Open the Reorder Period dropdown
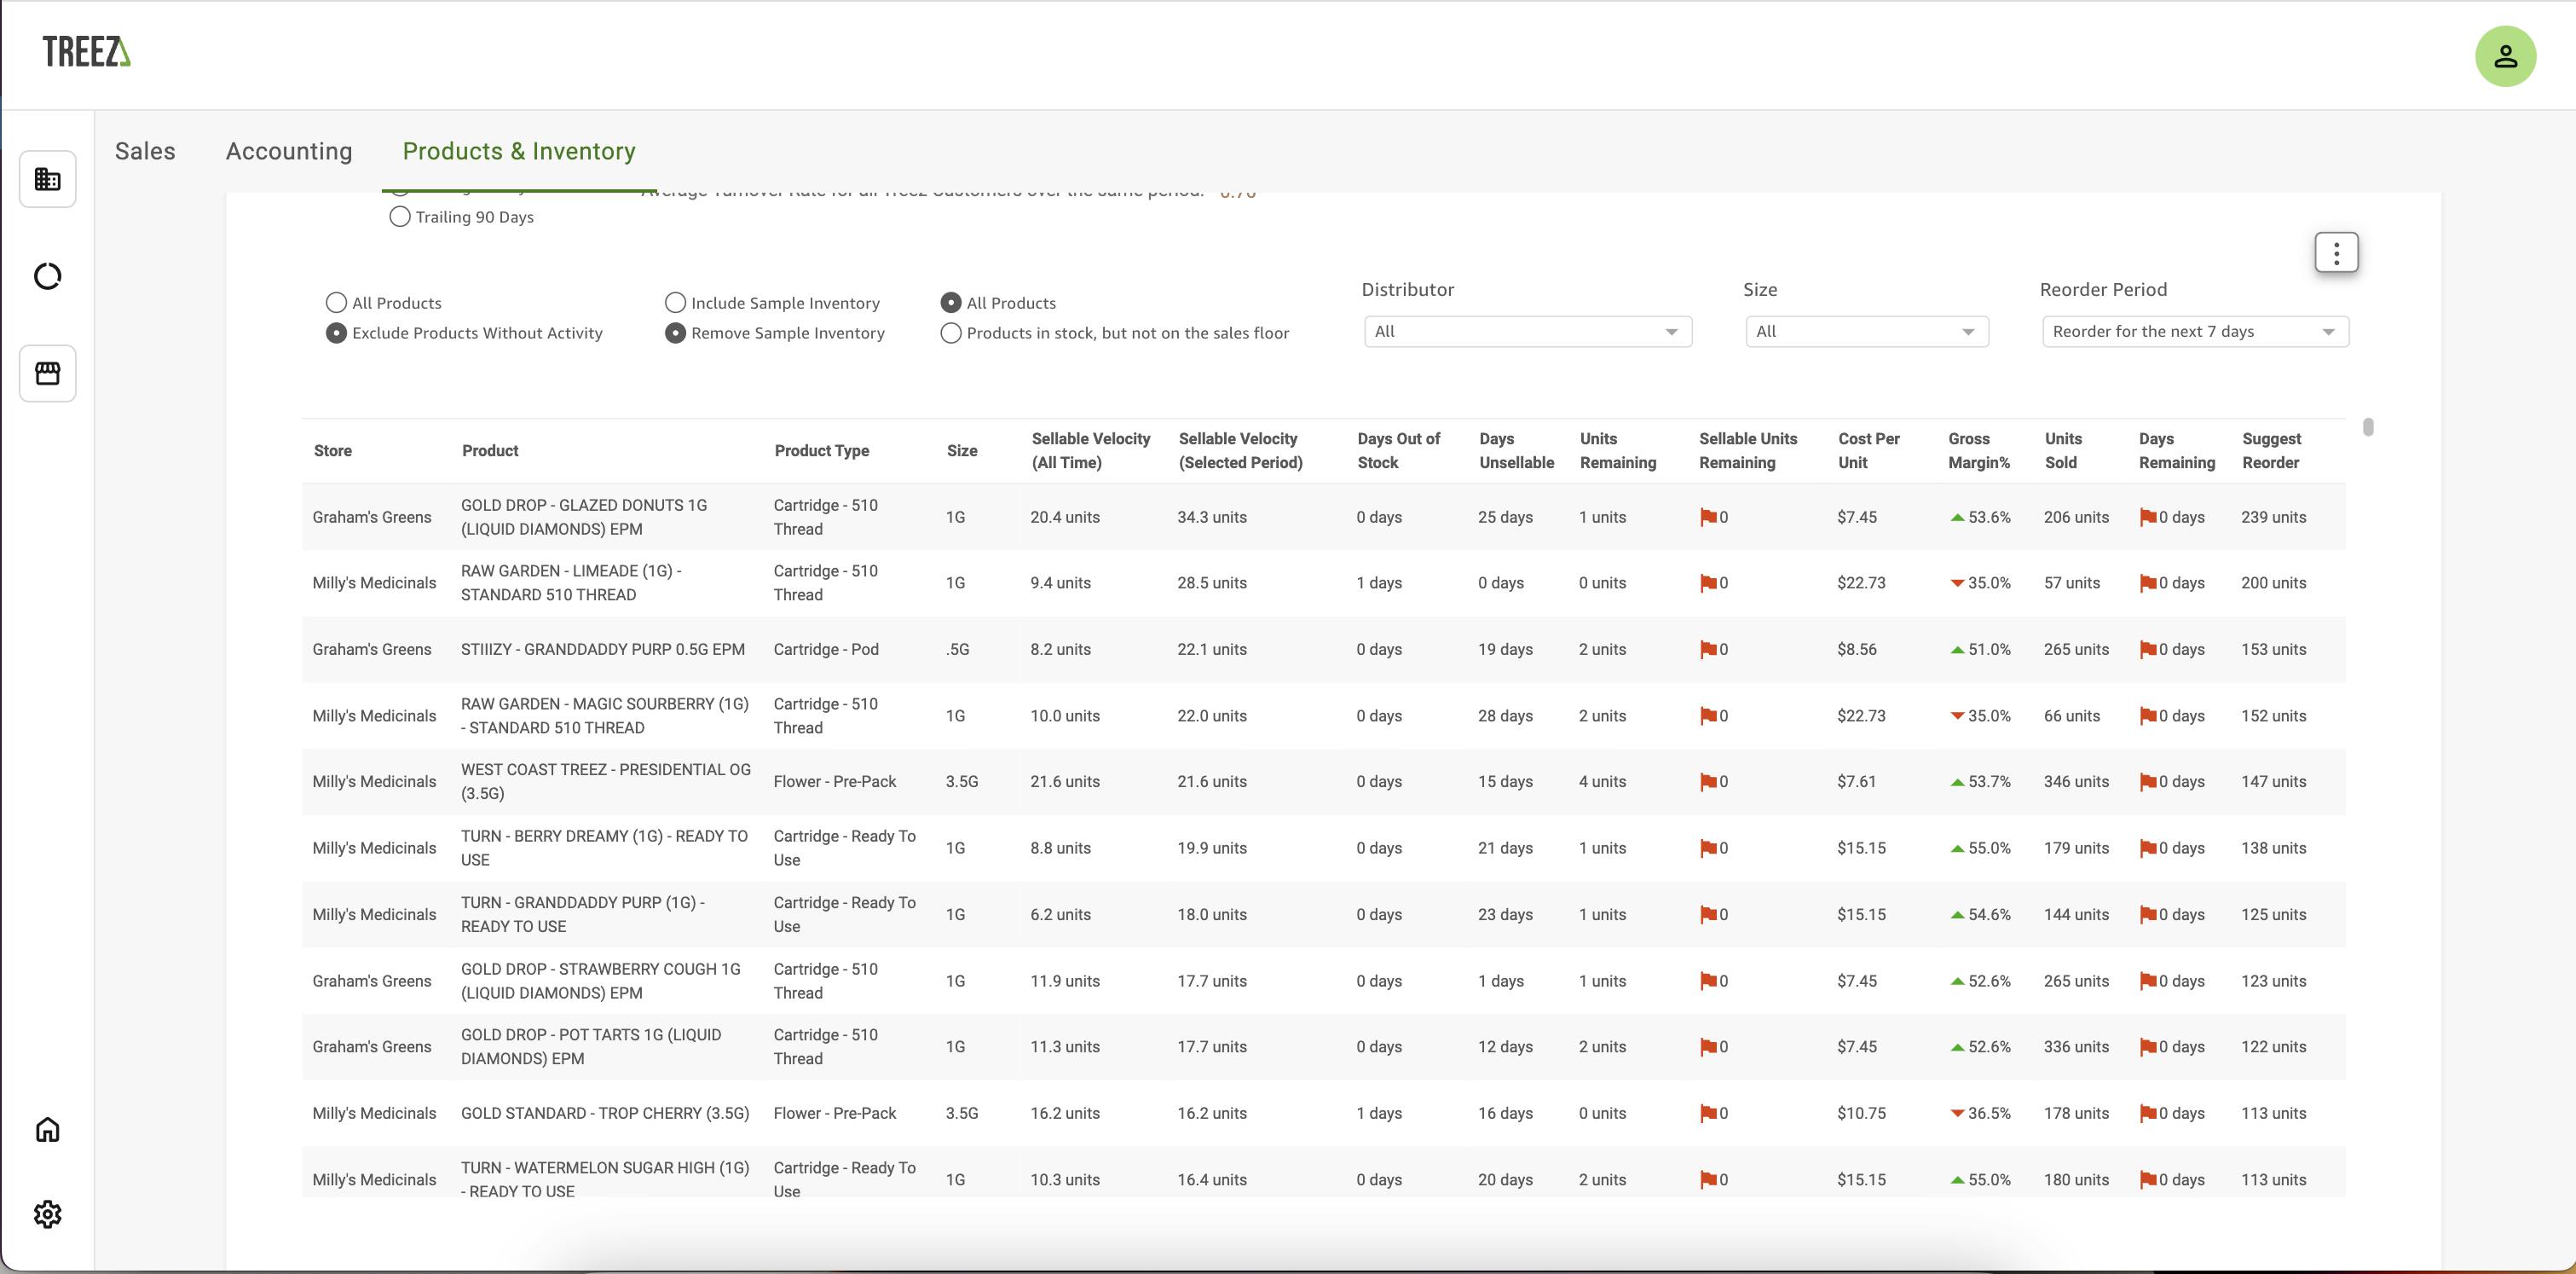The height and width of the screenshot is (1274, 2576). pyautogui.click(x=2194, y=332)
